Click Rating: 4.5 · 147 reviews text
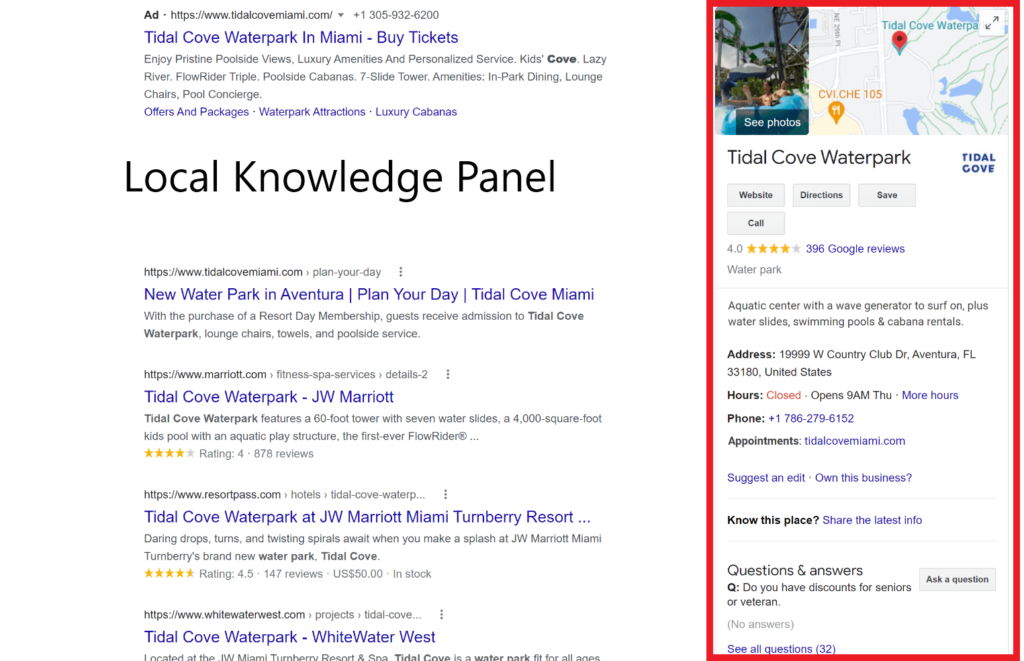1024x661 pixels. pyautogui.click(x=261, y=573)
